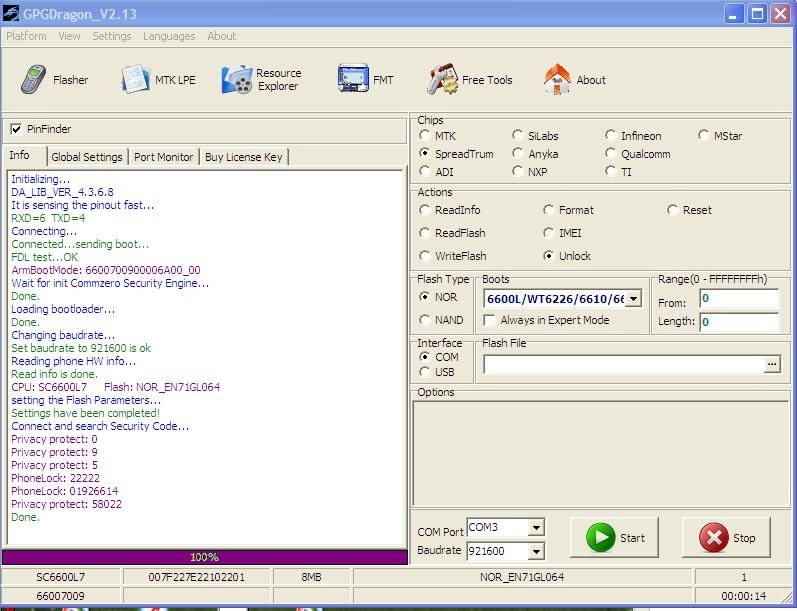Open the Buy License Key tab
Screen dimensions: 797x611
click(243, 157)
